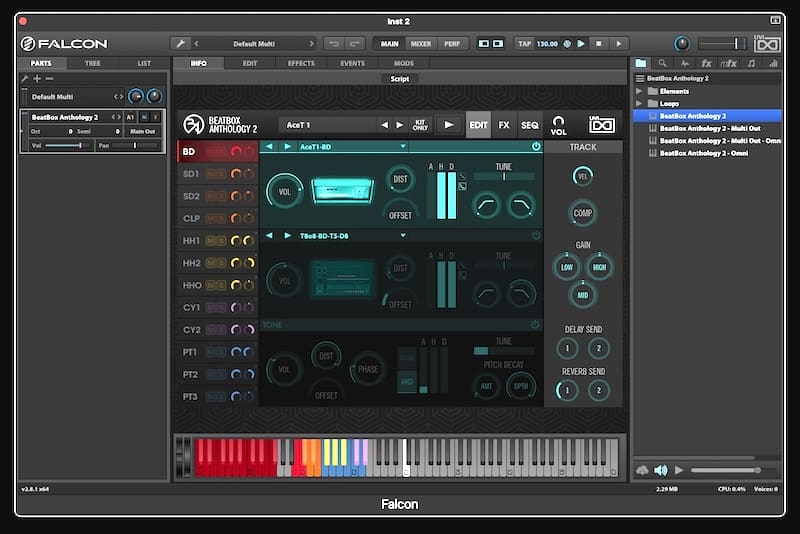
Task: Open the file browser folder tab
Action: pos(641,63)
